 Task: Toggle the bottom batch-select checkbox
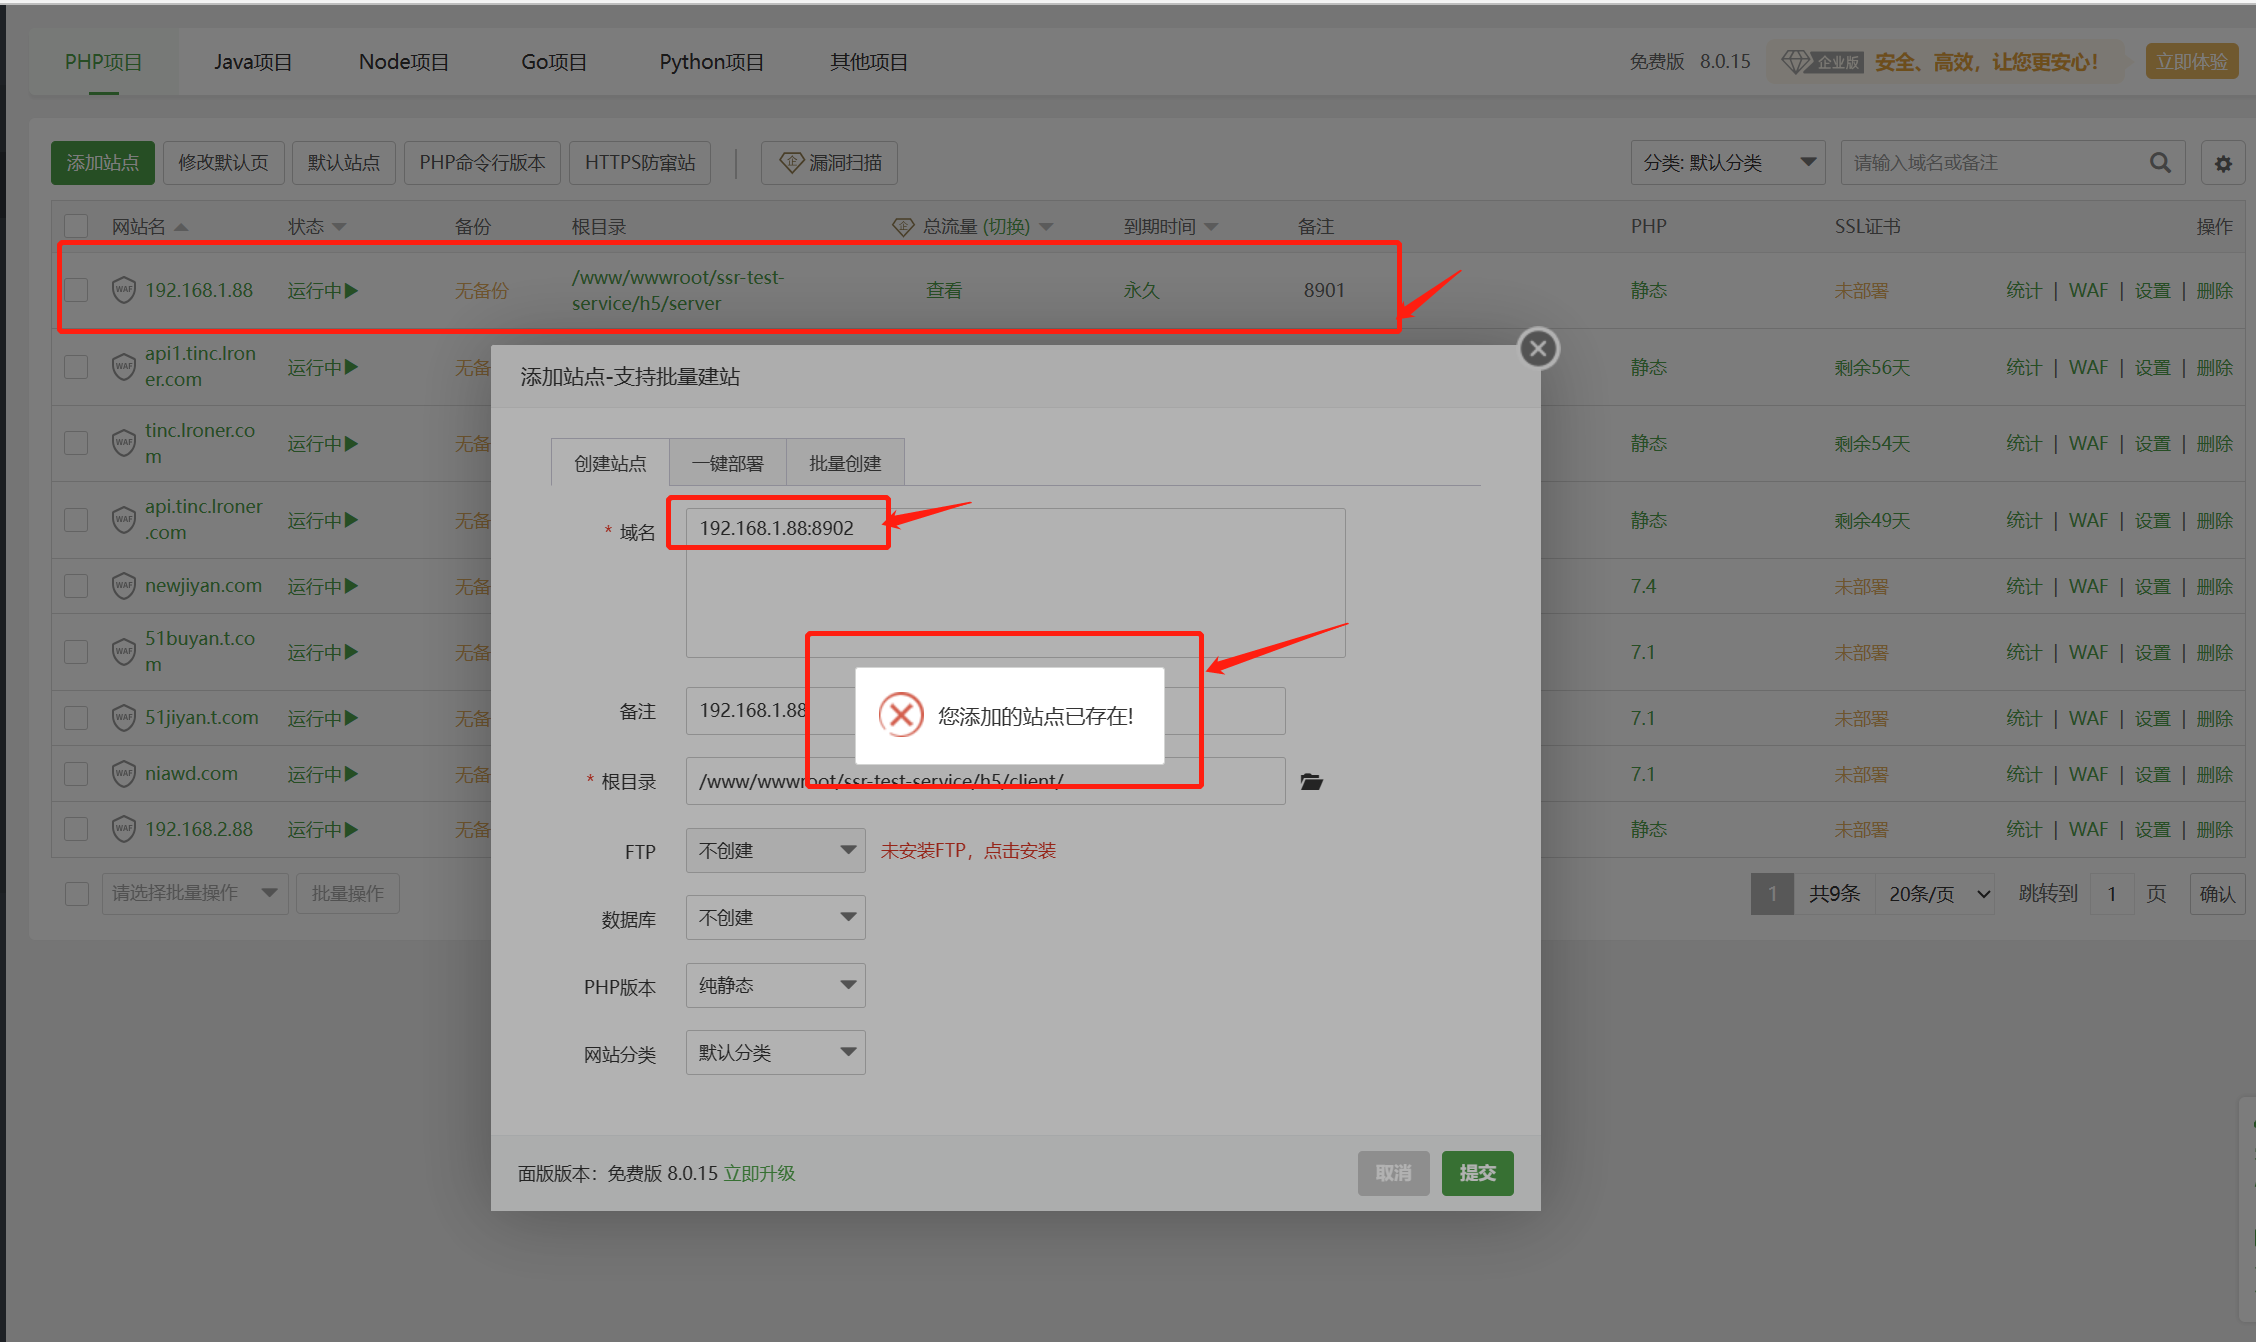tap(77, 893)
